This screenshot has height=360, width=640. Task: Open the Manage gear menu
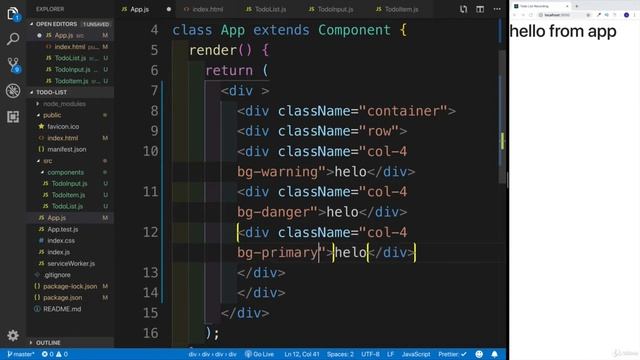(13, 336)
